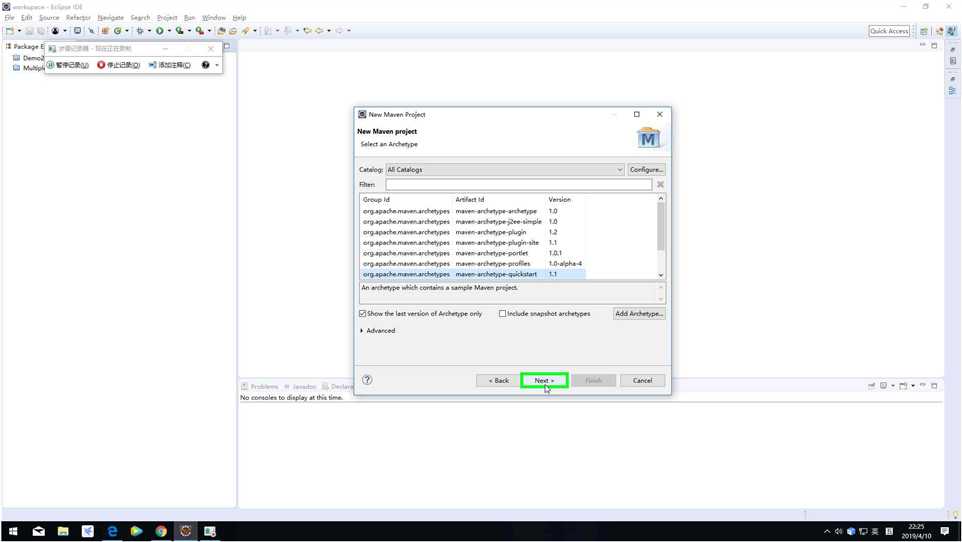Select the maven-archetype-quickstart row
962x542 pixels.
(472, 274)
